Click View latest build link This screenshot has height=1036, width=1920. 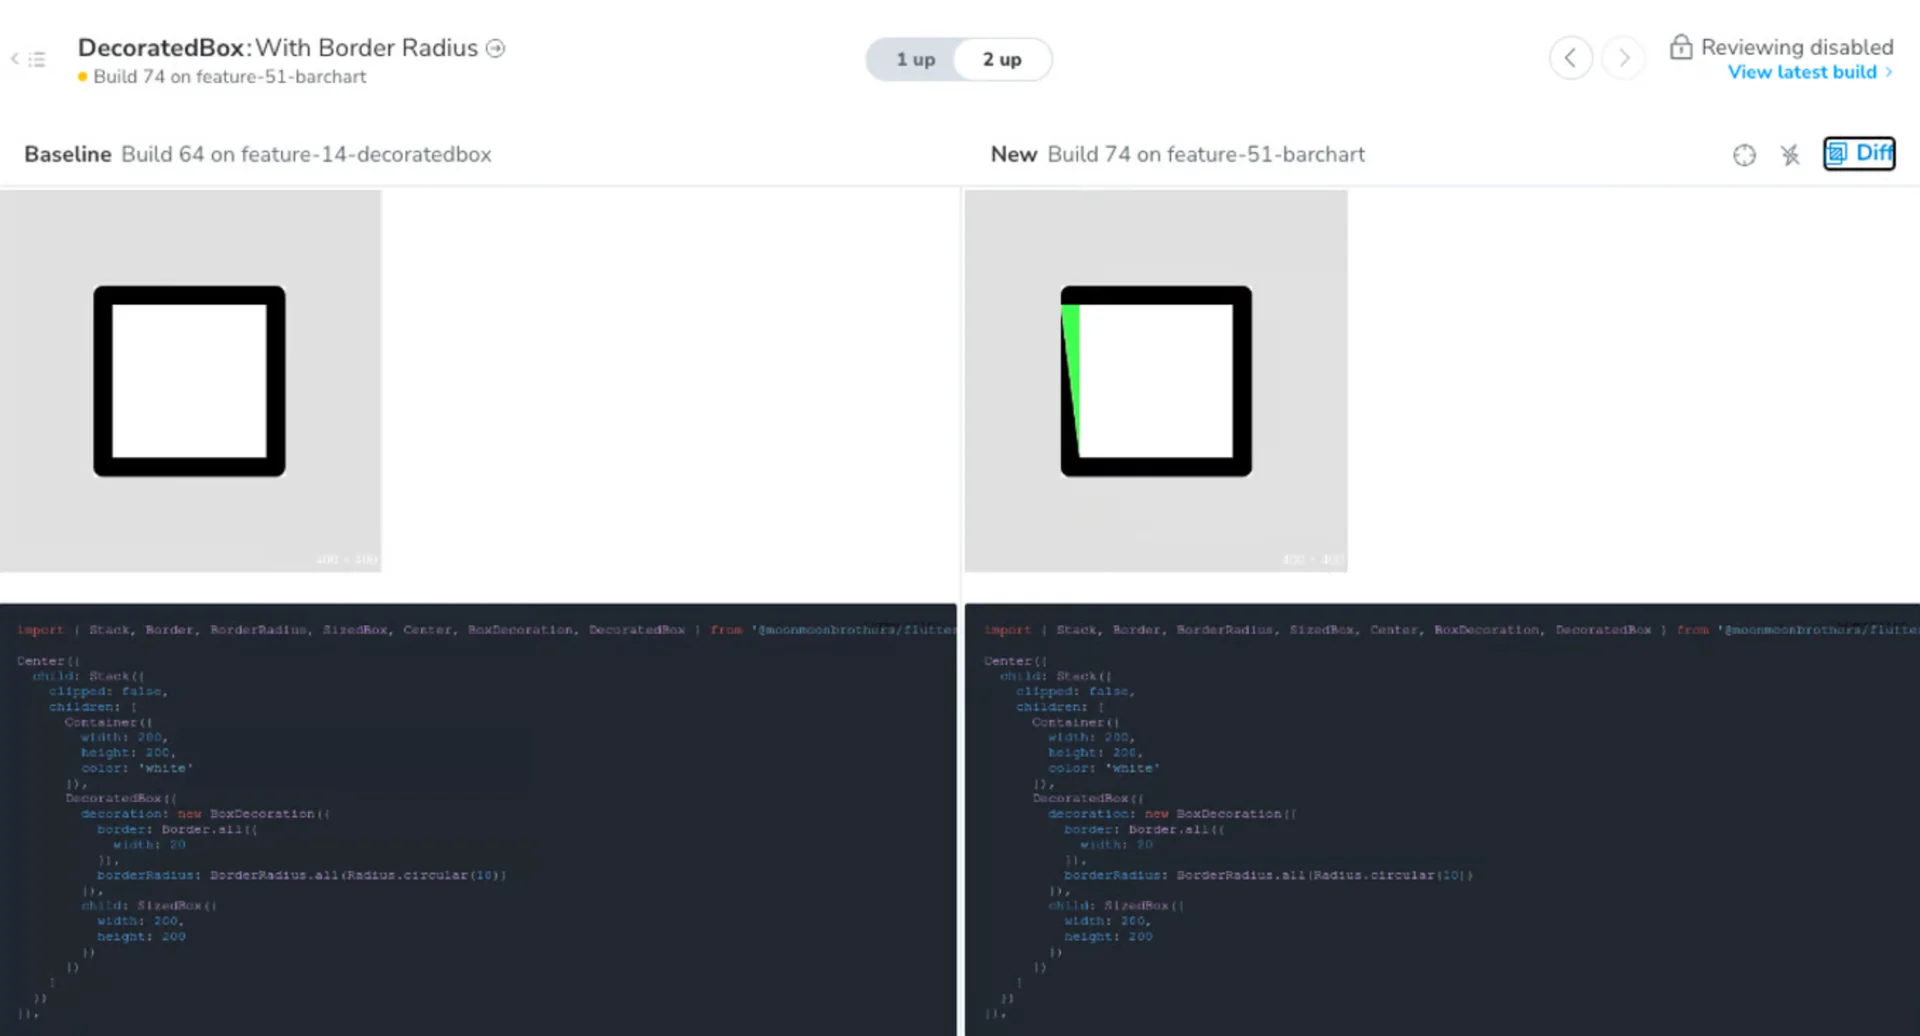click(1801, 72)
